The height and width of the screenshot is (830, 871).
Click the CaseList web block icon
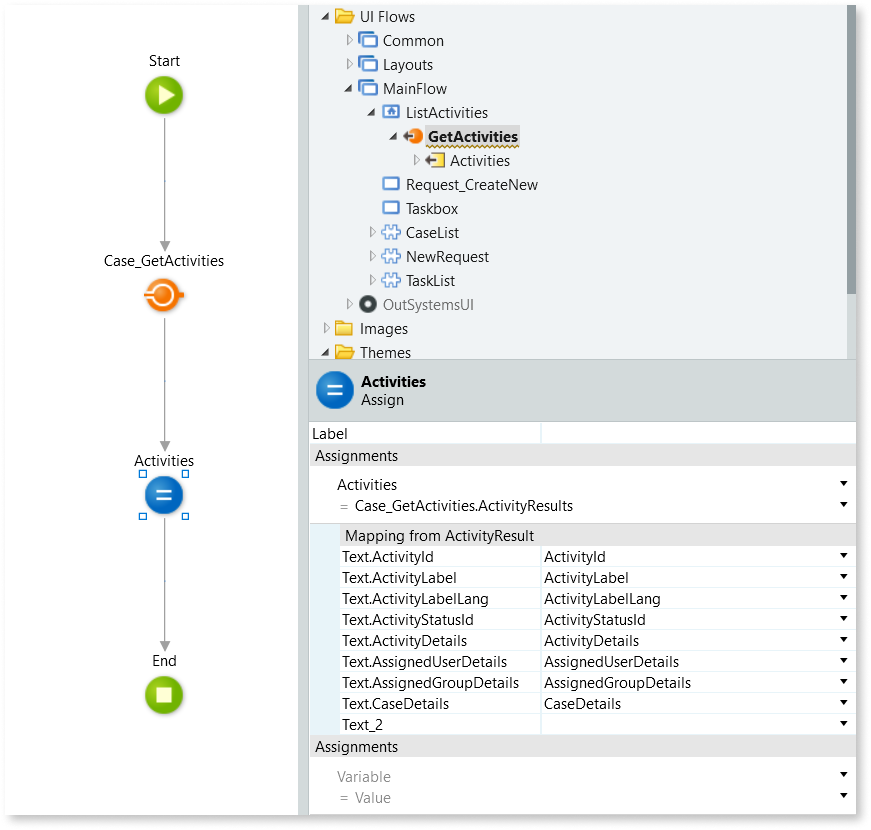coord(391,232)
